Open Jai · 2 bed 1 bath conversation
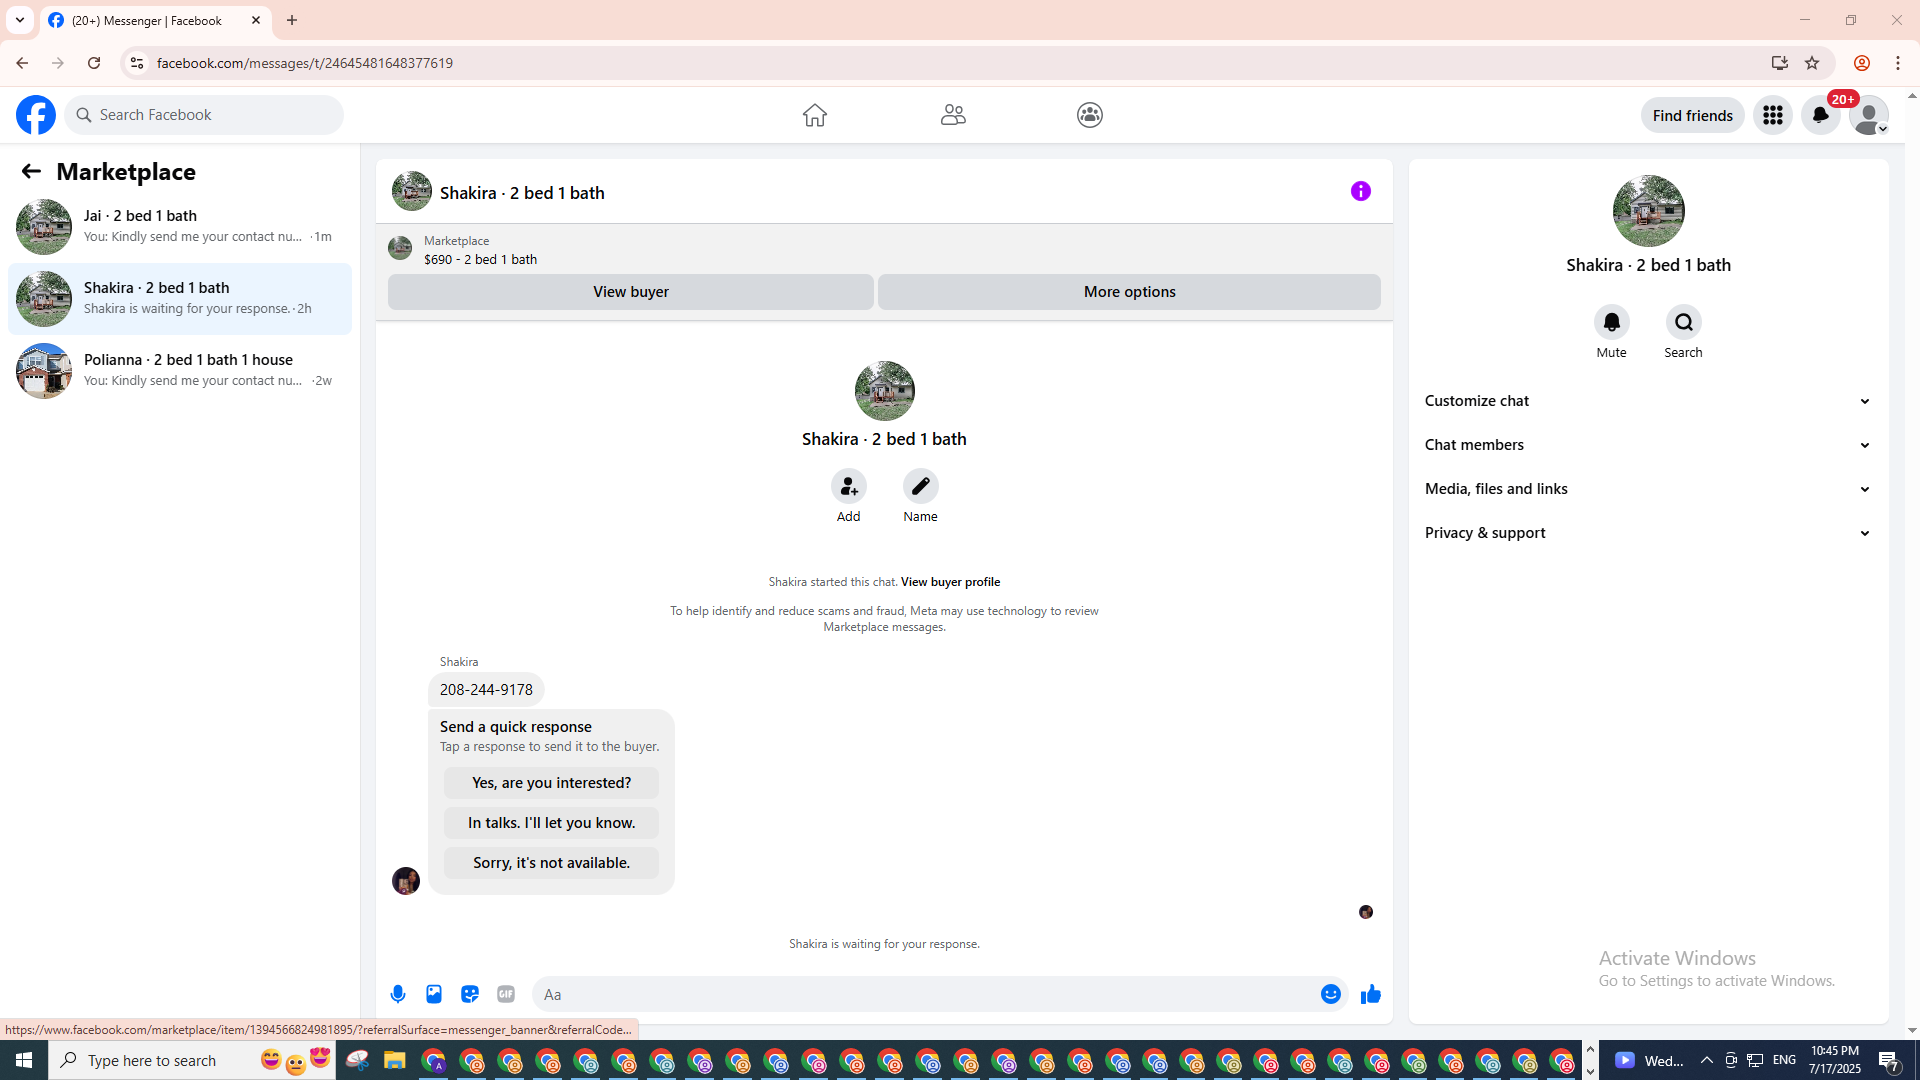The width and height of the screenshot is (1920, 1080). coord(180,226)
